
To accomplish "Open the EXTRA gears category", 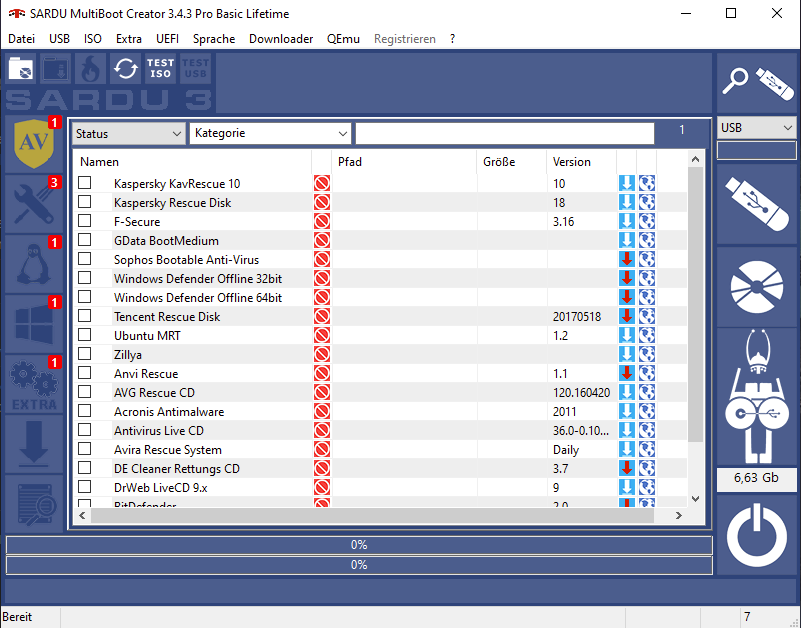I will pos(34,384).
